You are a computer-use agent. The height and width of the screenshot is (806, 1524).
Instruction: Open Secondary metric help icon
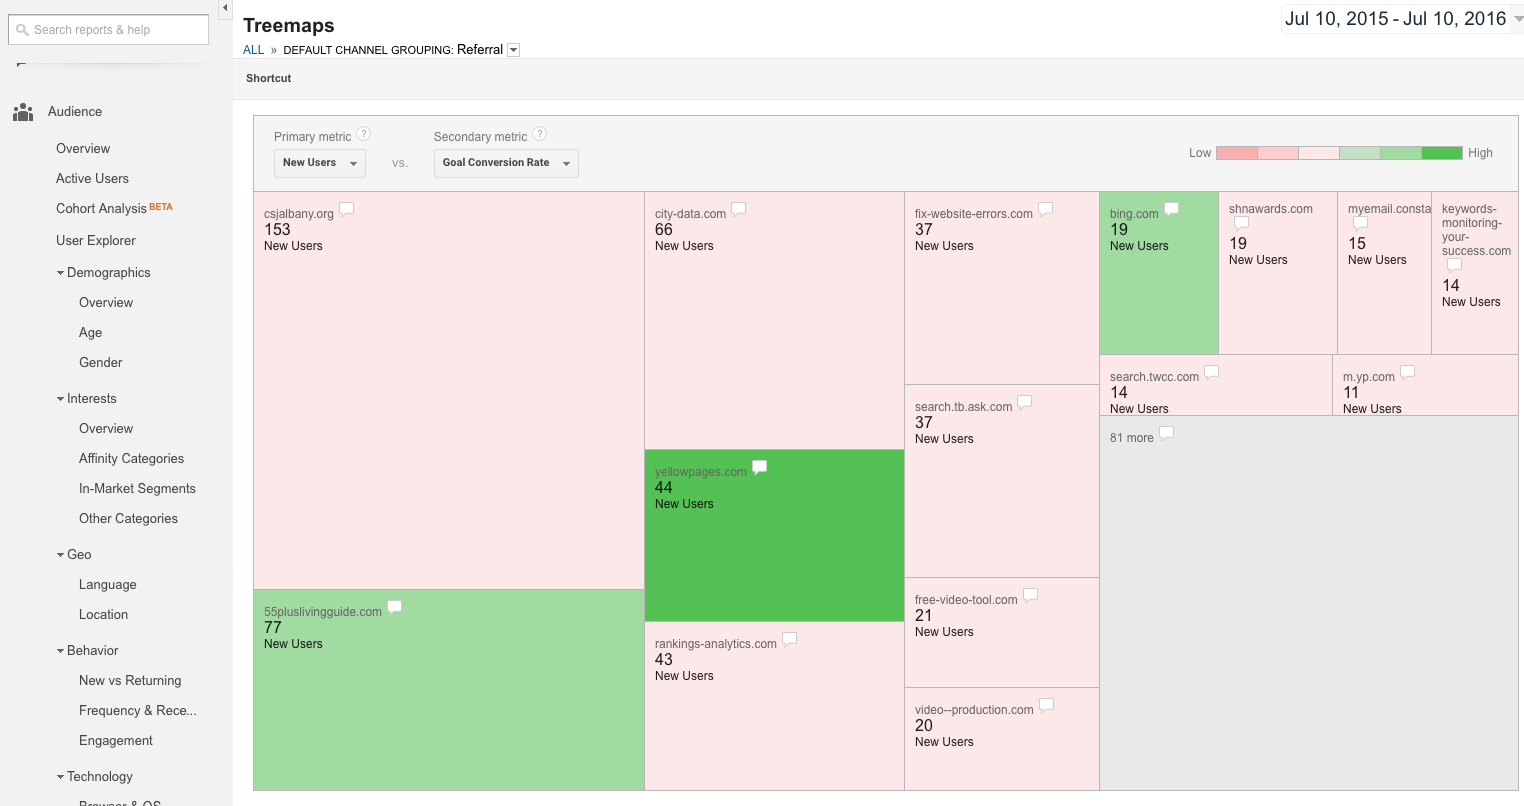540,134
